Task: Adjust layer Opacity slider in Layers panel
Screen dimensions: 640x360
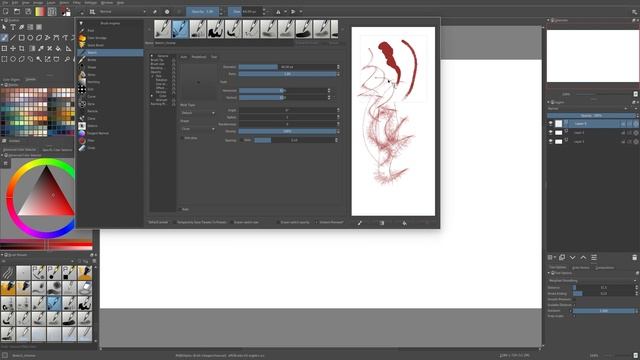Action: click(x=591, y=116)
